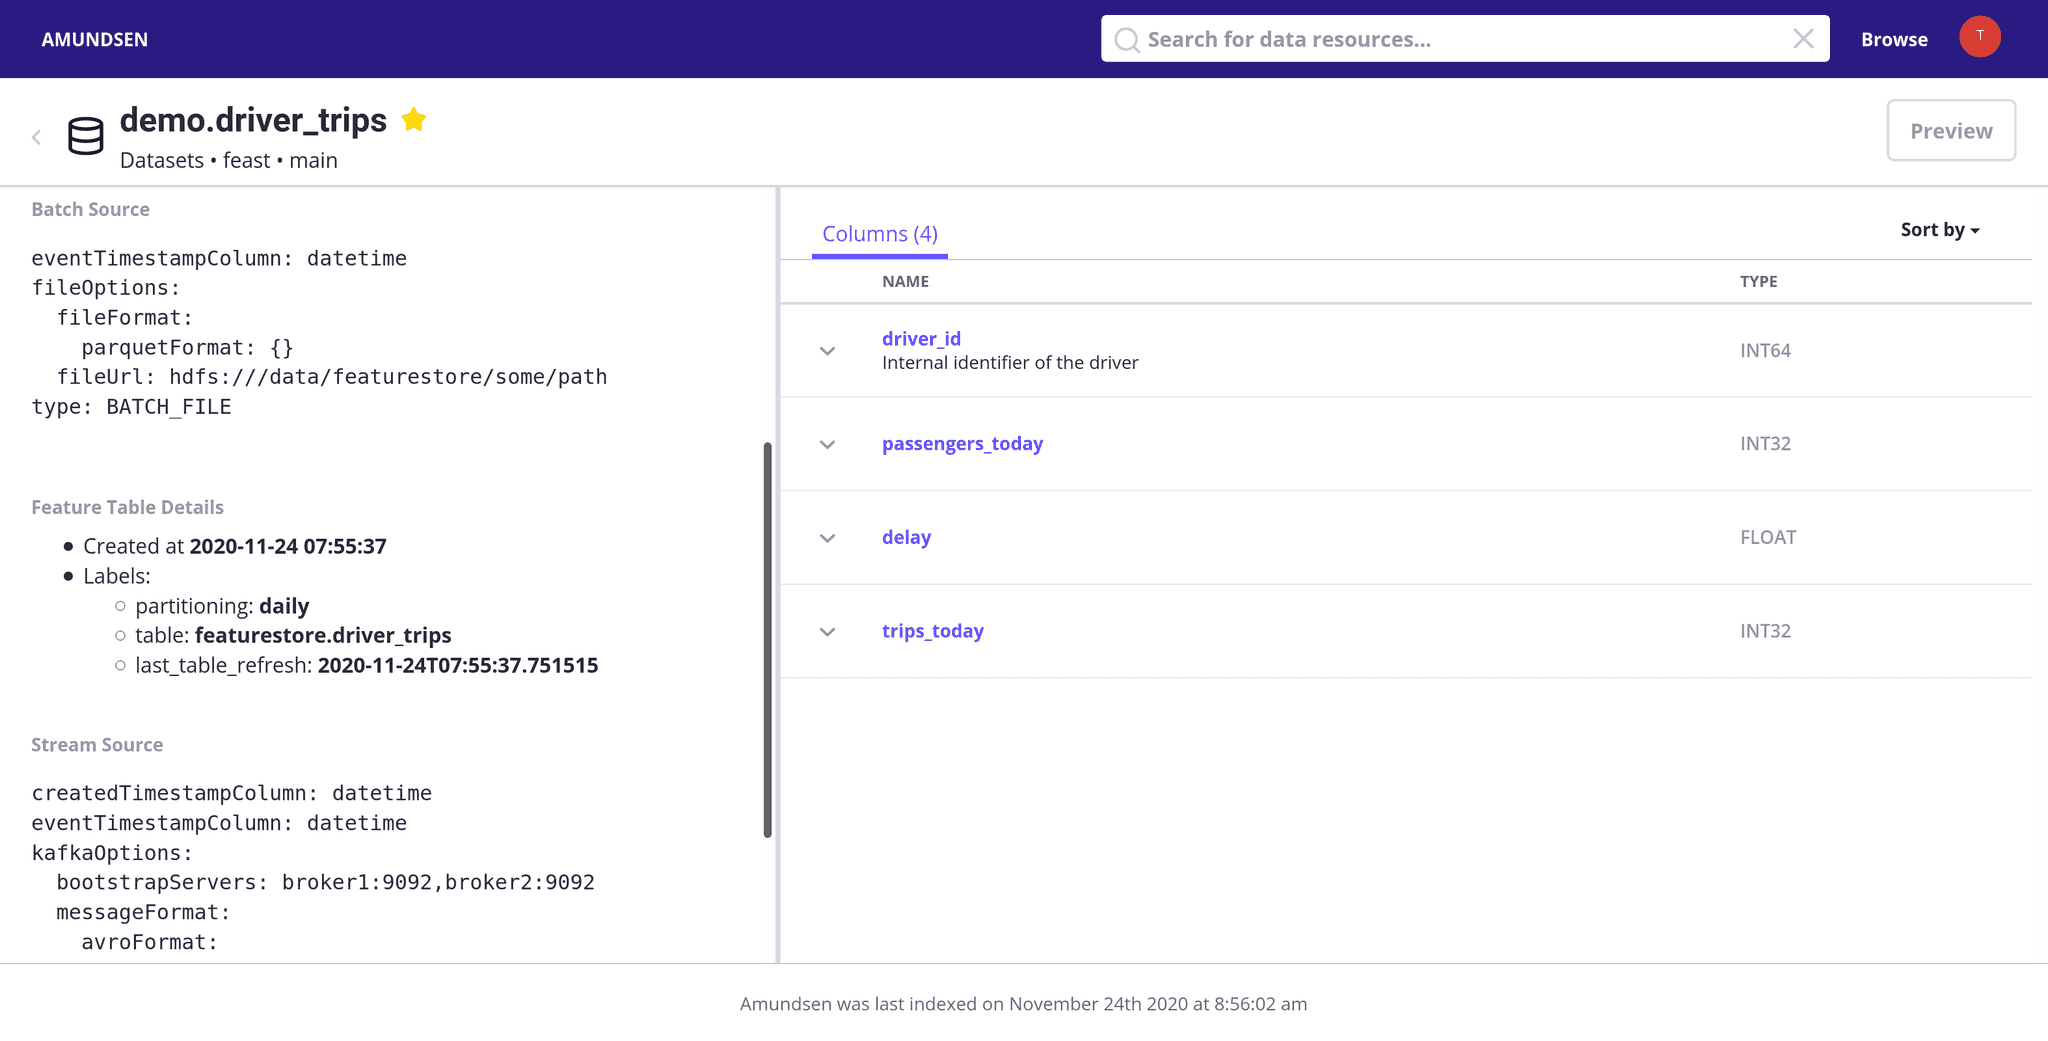Click the search magnifier icon

[x=1127, y=39]
